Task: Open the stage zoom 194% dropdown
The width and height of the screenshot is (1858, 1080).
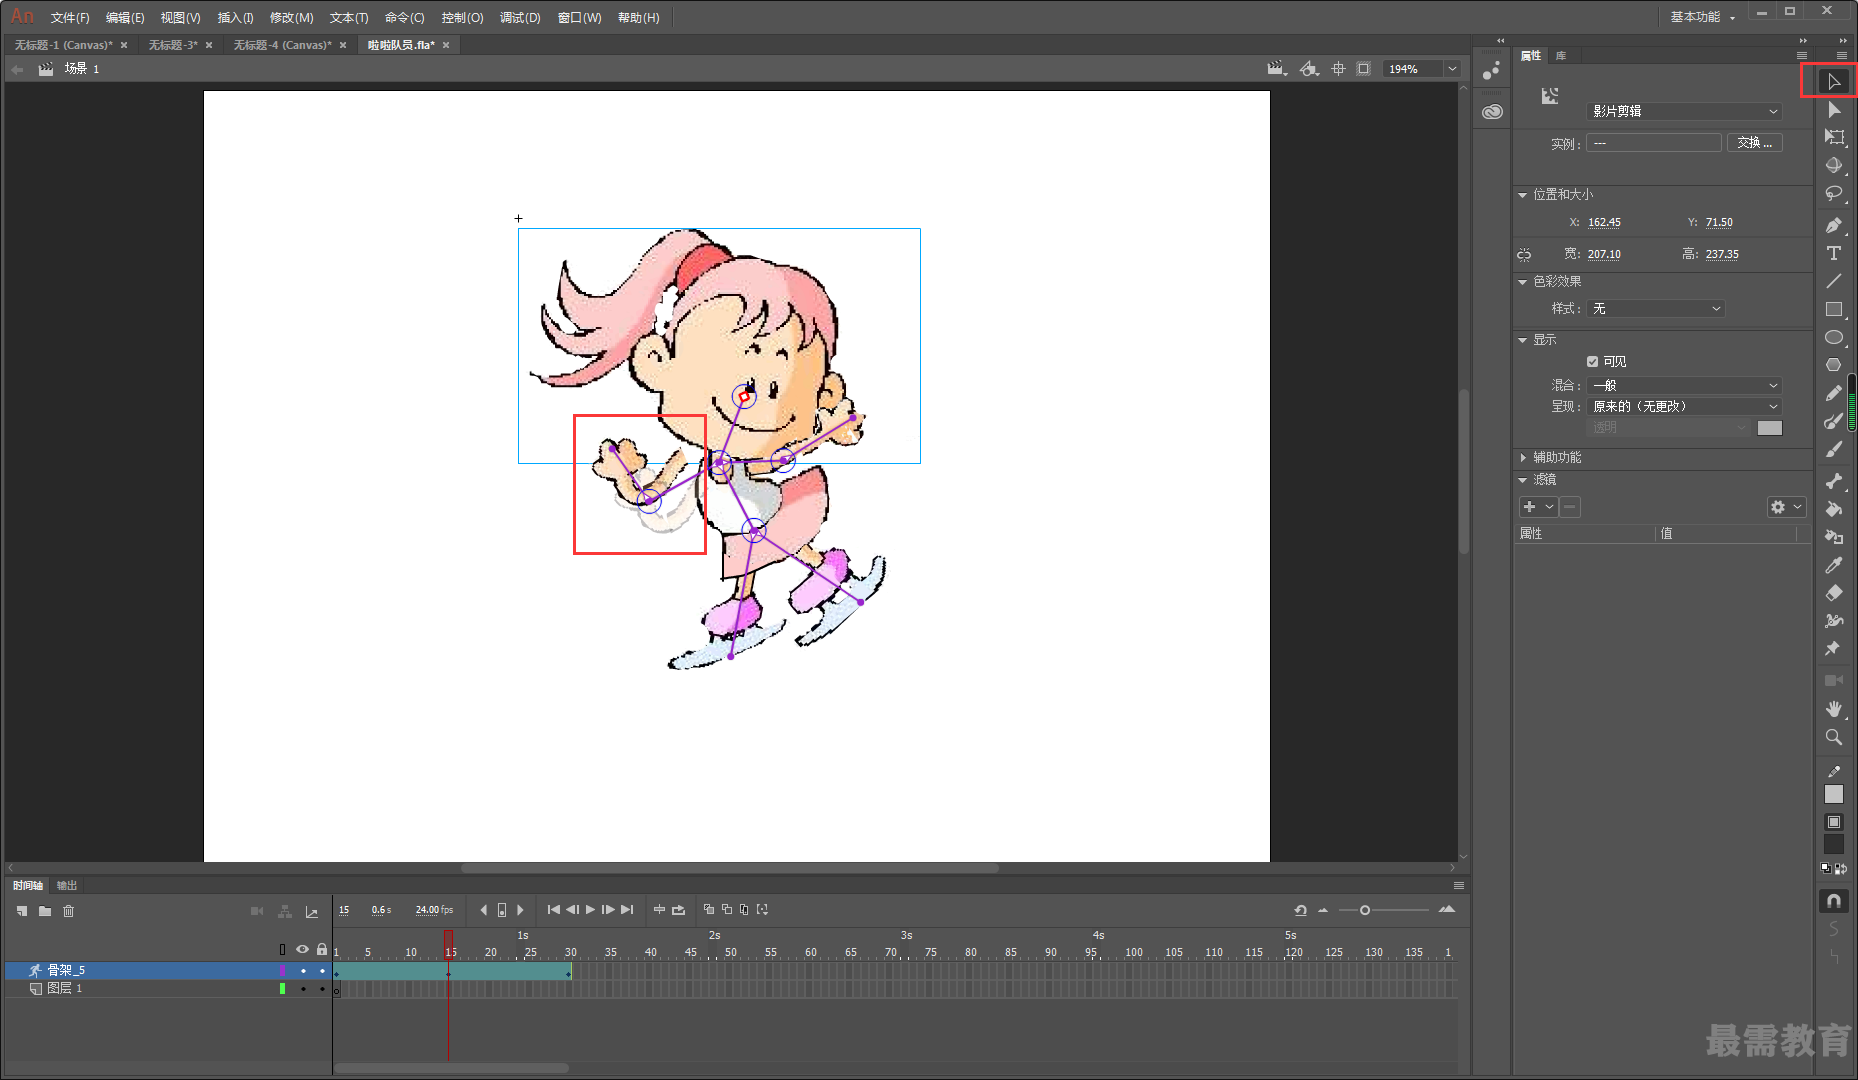Action: (1452, 69)
